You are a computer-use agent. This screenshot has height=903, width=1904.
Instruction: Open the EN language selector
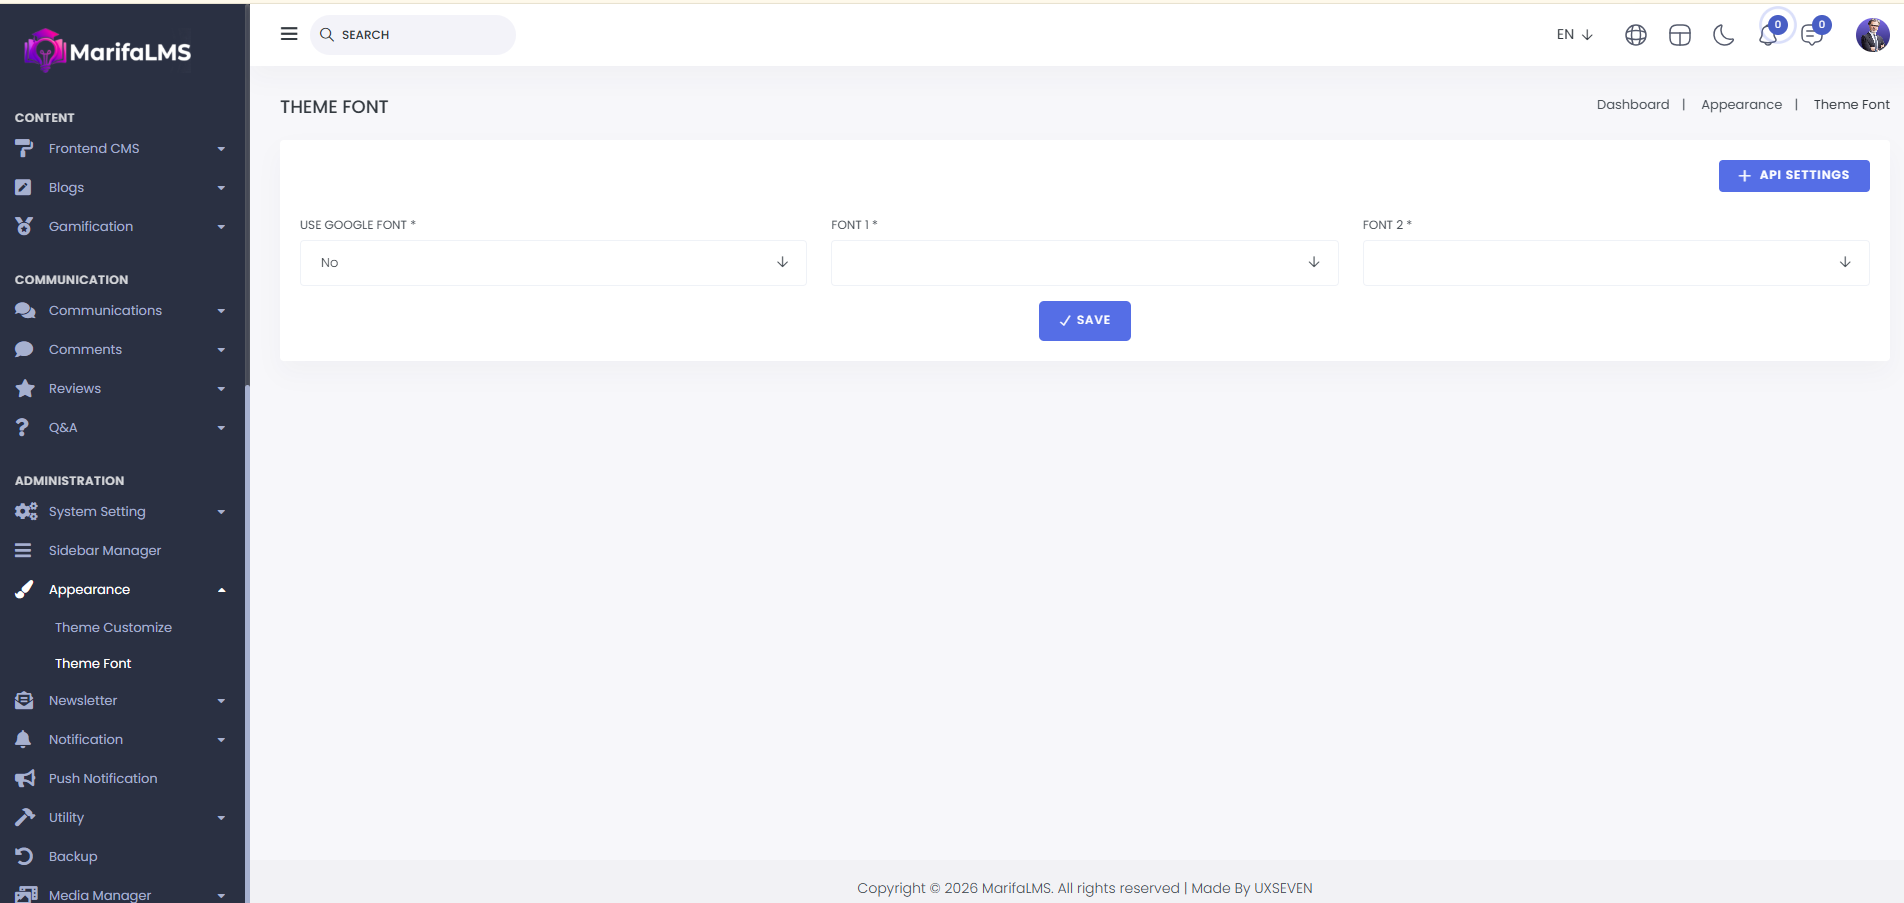click(1574, 35)
